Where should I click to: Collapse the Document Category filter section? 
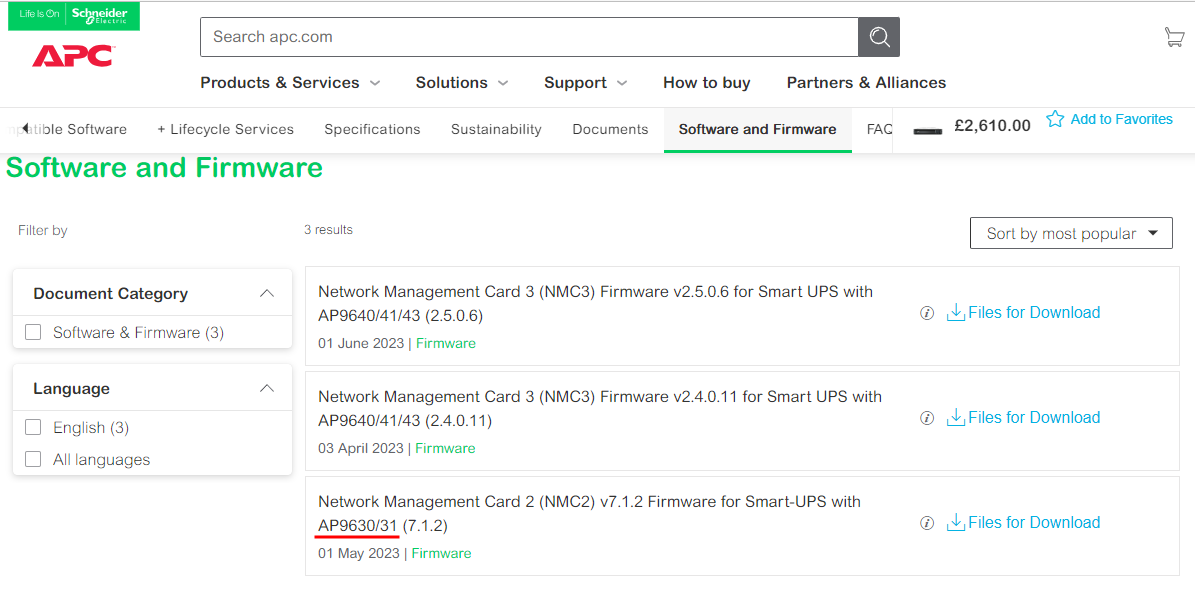click(267, 293)
